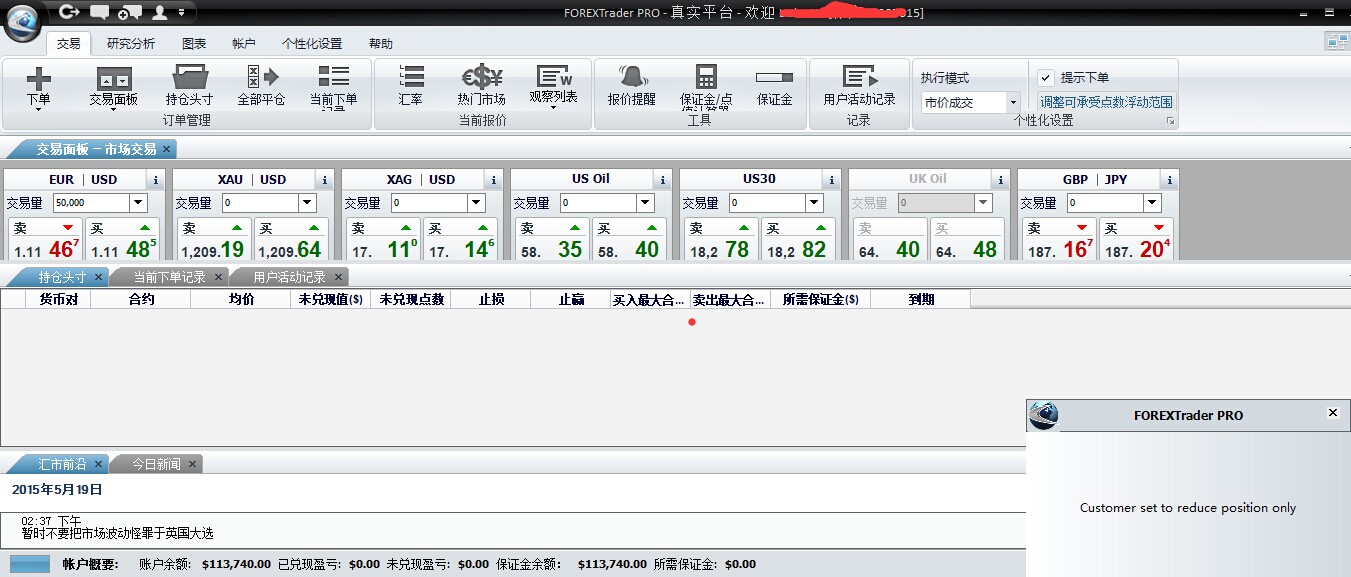Sort by 未兑现值($) column header
Image resolution: width=1351 pixels, height=577 pixels.
pyautogui.click(x=330, y=299)
